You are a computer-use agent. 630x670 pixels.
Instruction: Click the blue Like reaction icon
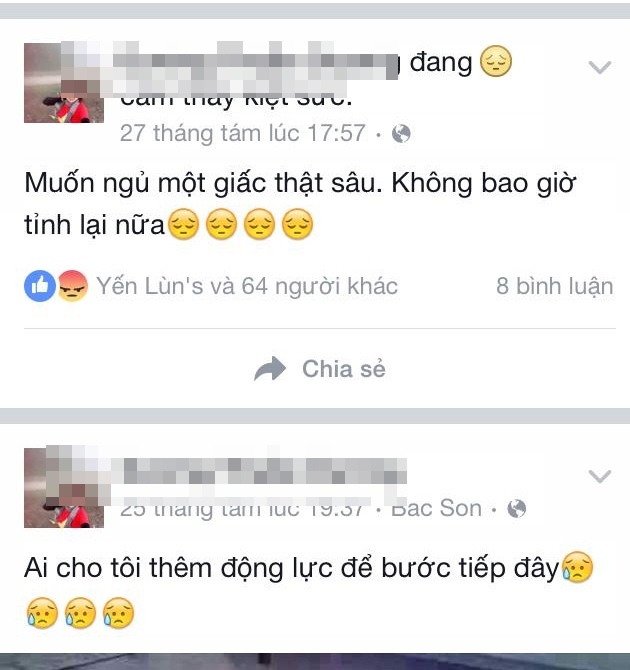[x=40, y=286]
